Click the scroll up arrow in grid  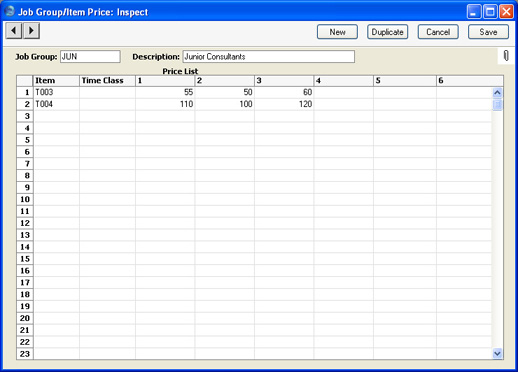(497, 93)
